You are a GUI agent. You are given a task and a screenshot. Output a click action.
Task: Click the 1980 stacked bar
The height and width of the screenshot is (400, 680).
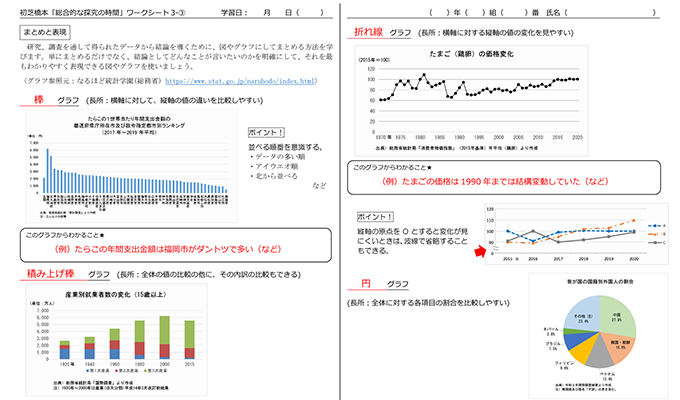(x=140, y=340)
